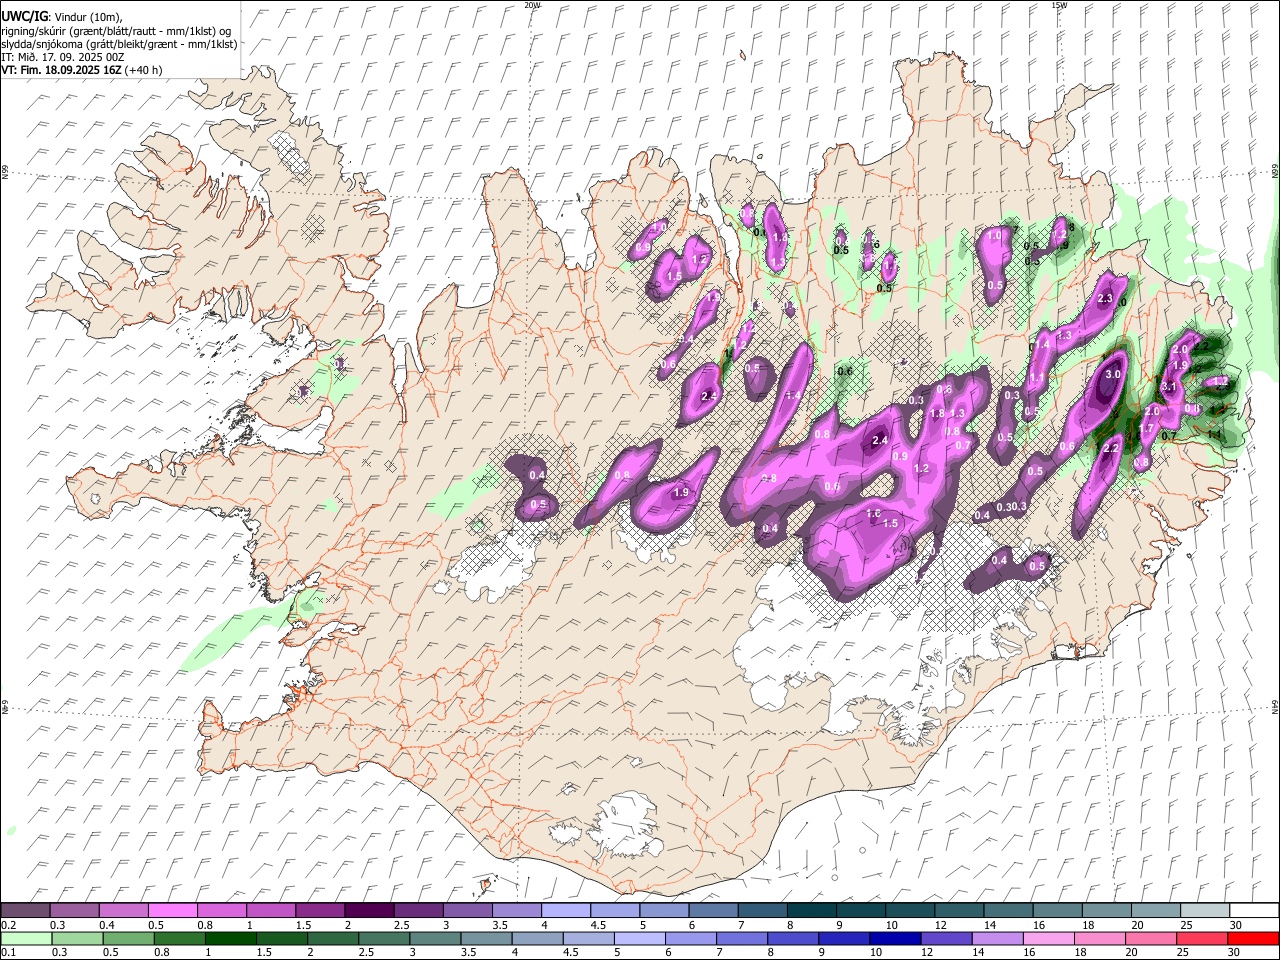Click the 'UWC/IG' title text

(23, 17)
